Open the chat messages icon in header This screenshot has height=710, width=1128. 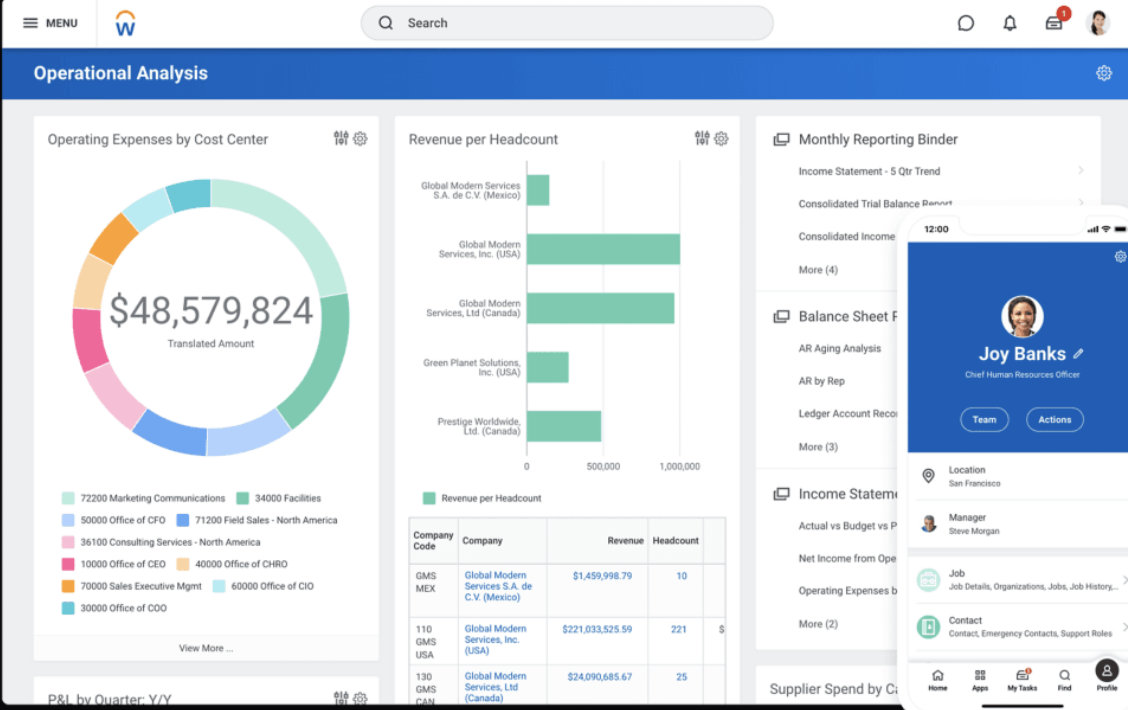pyautogui.click(x=965, y=23)
